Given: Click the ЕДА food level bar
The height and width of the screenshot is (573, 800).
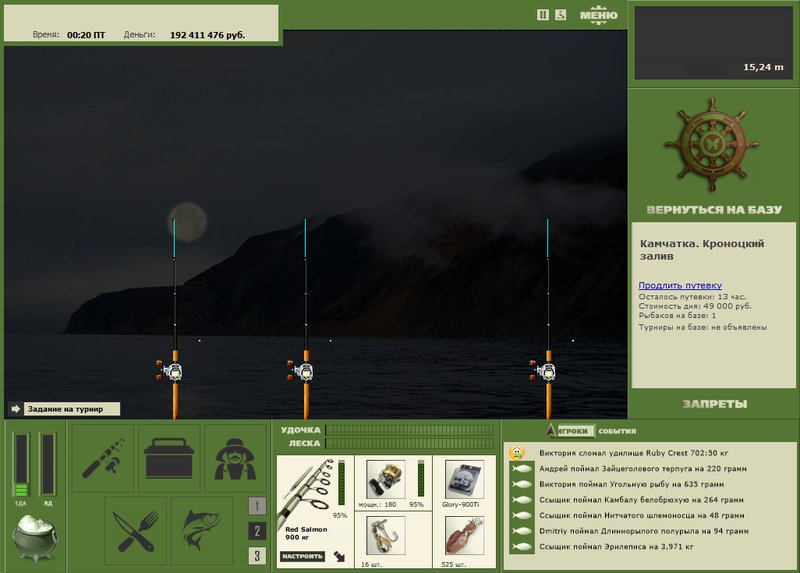Looking at the screenshot, I should [x=21, y=465].
